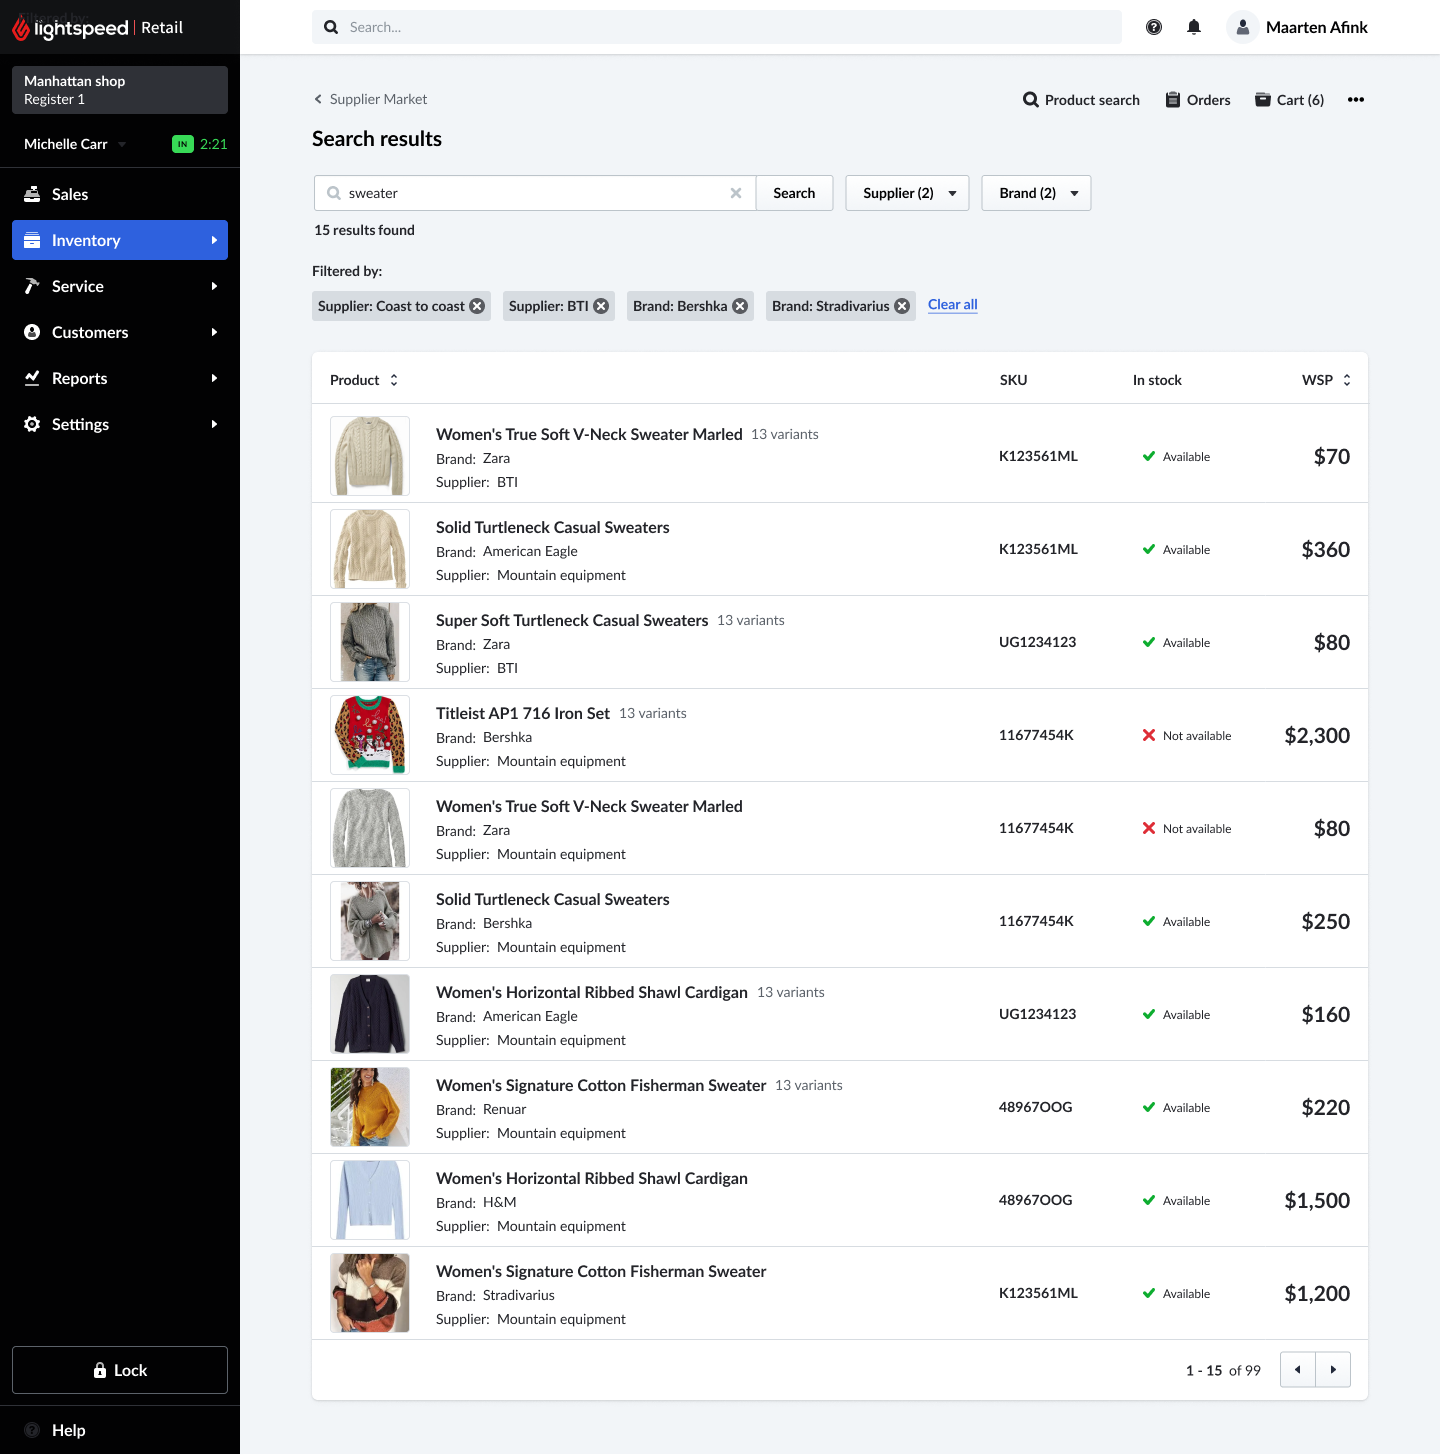Viewport: 1440px width, 1454px height.
Task: Open notifications bell icon
Action: 1194,27
